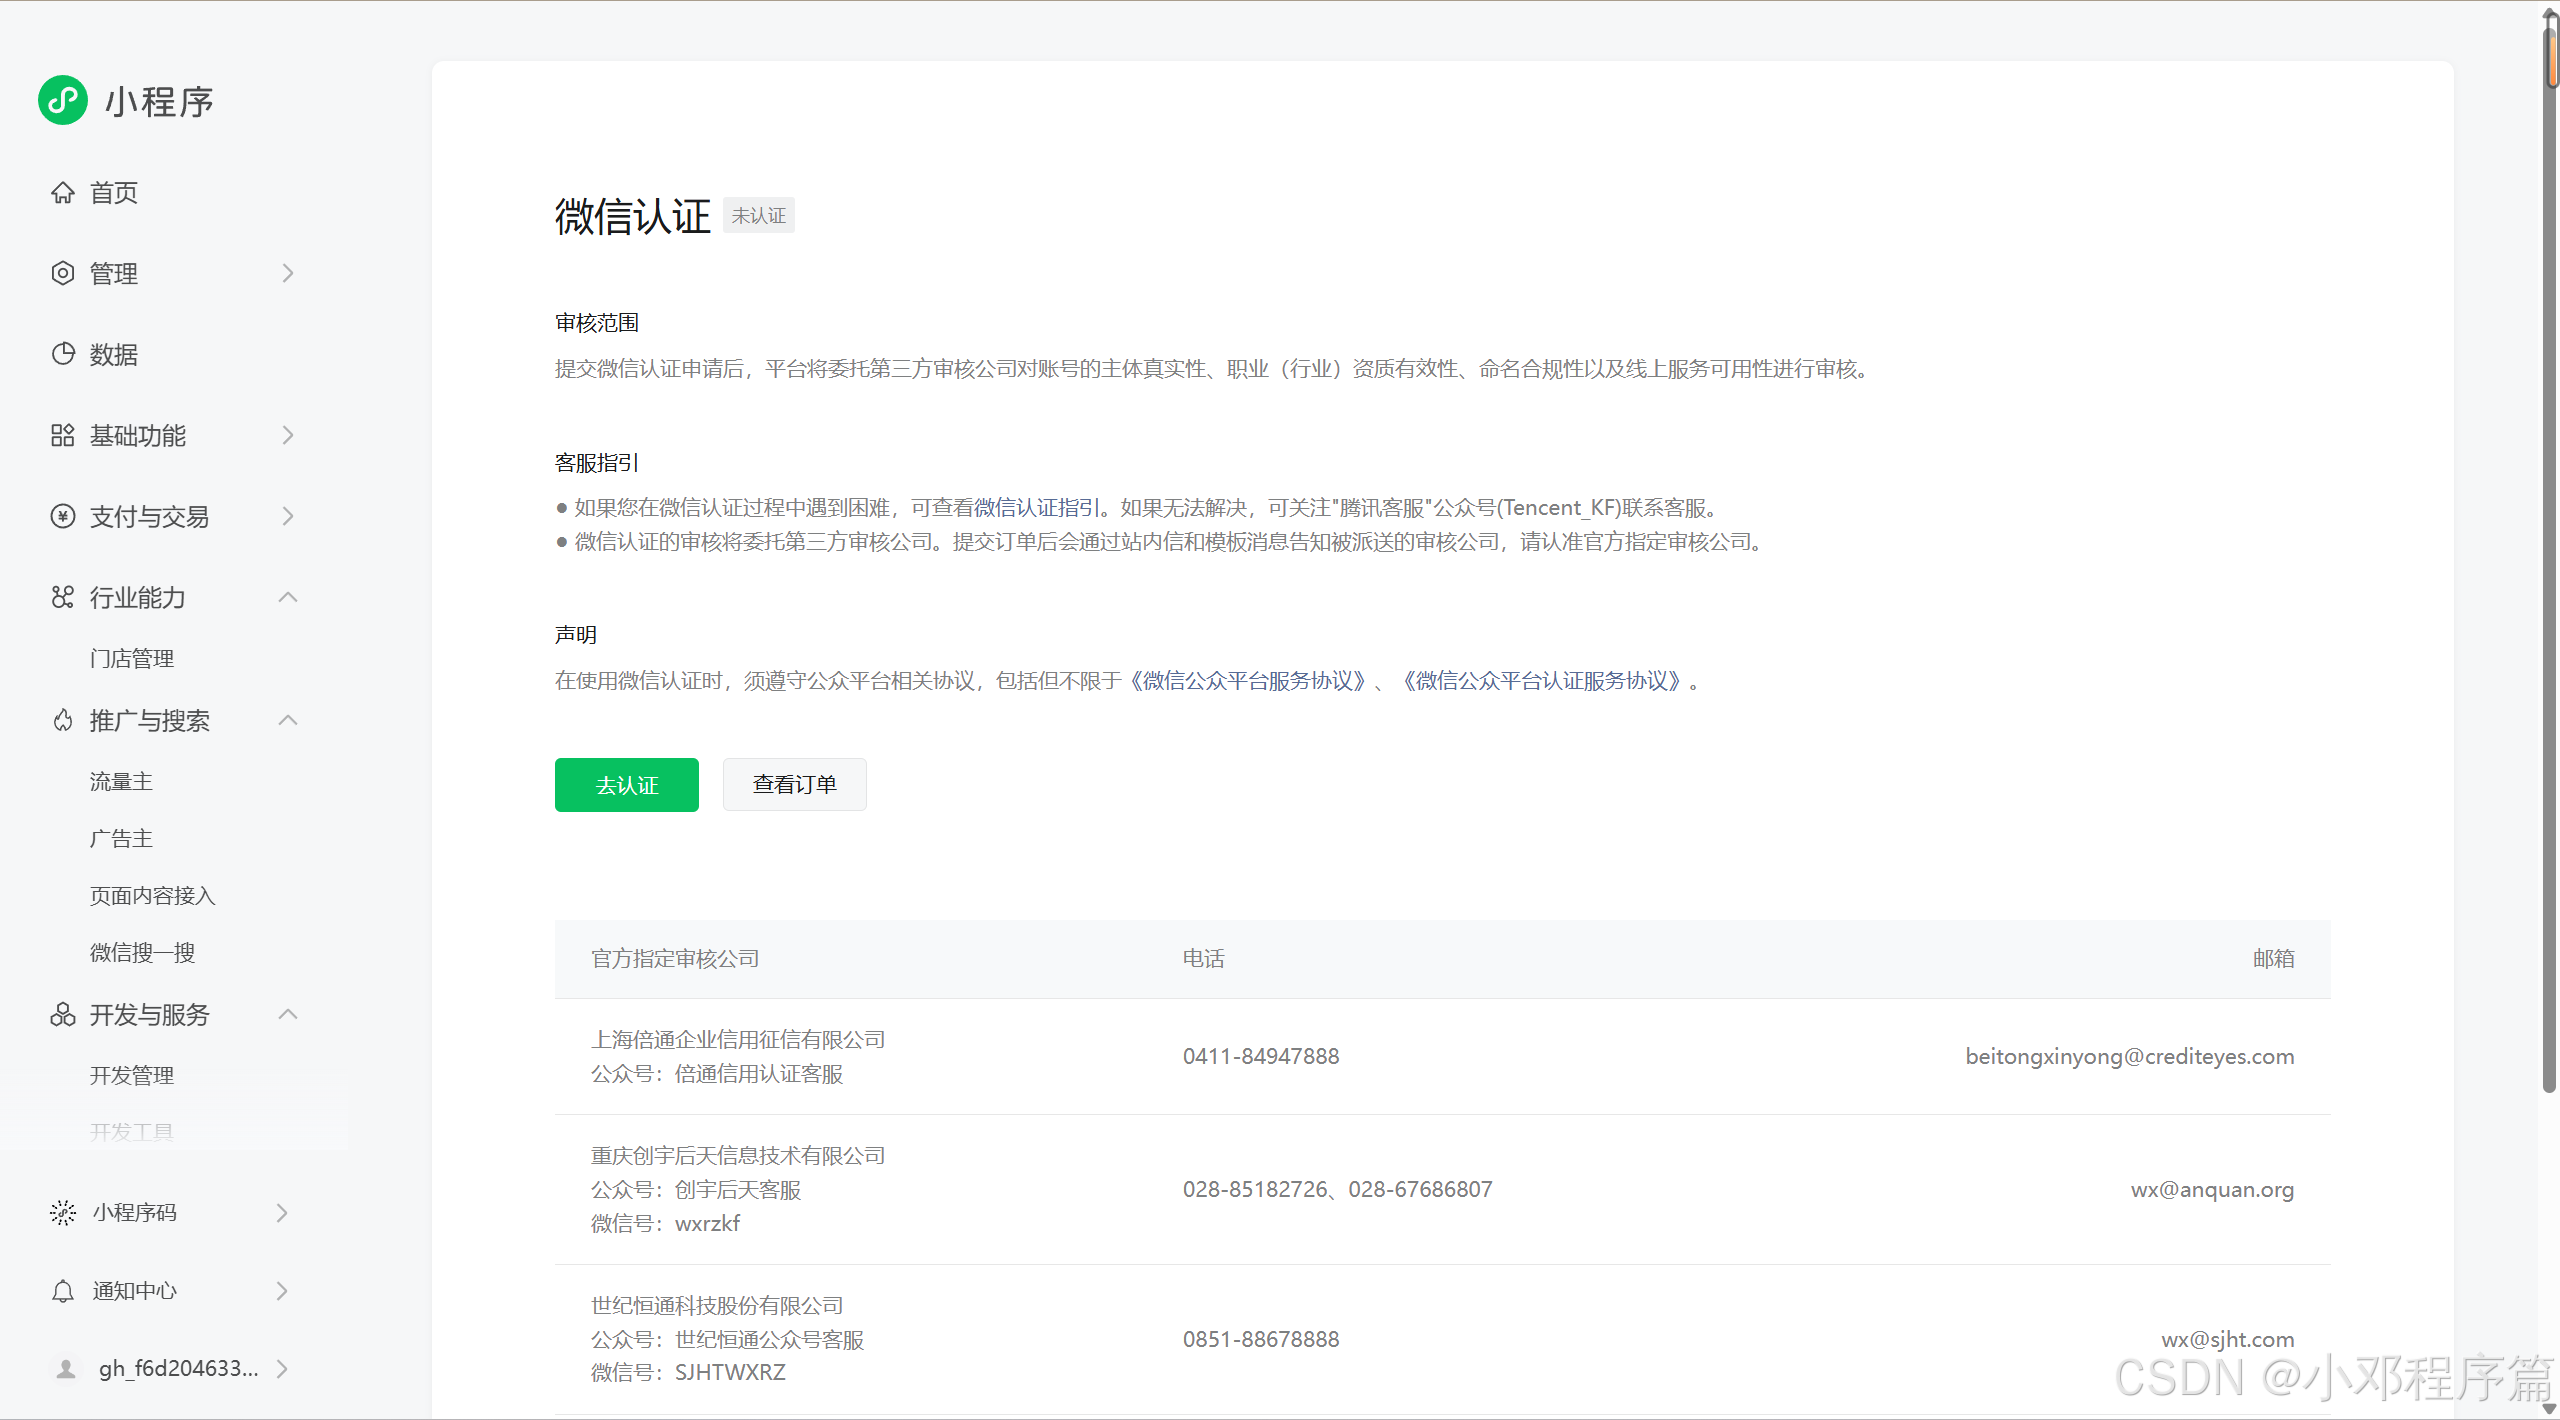
Task: Click the yen icon beside 支付与交易
Action: tap(63, 516)
